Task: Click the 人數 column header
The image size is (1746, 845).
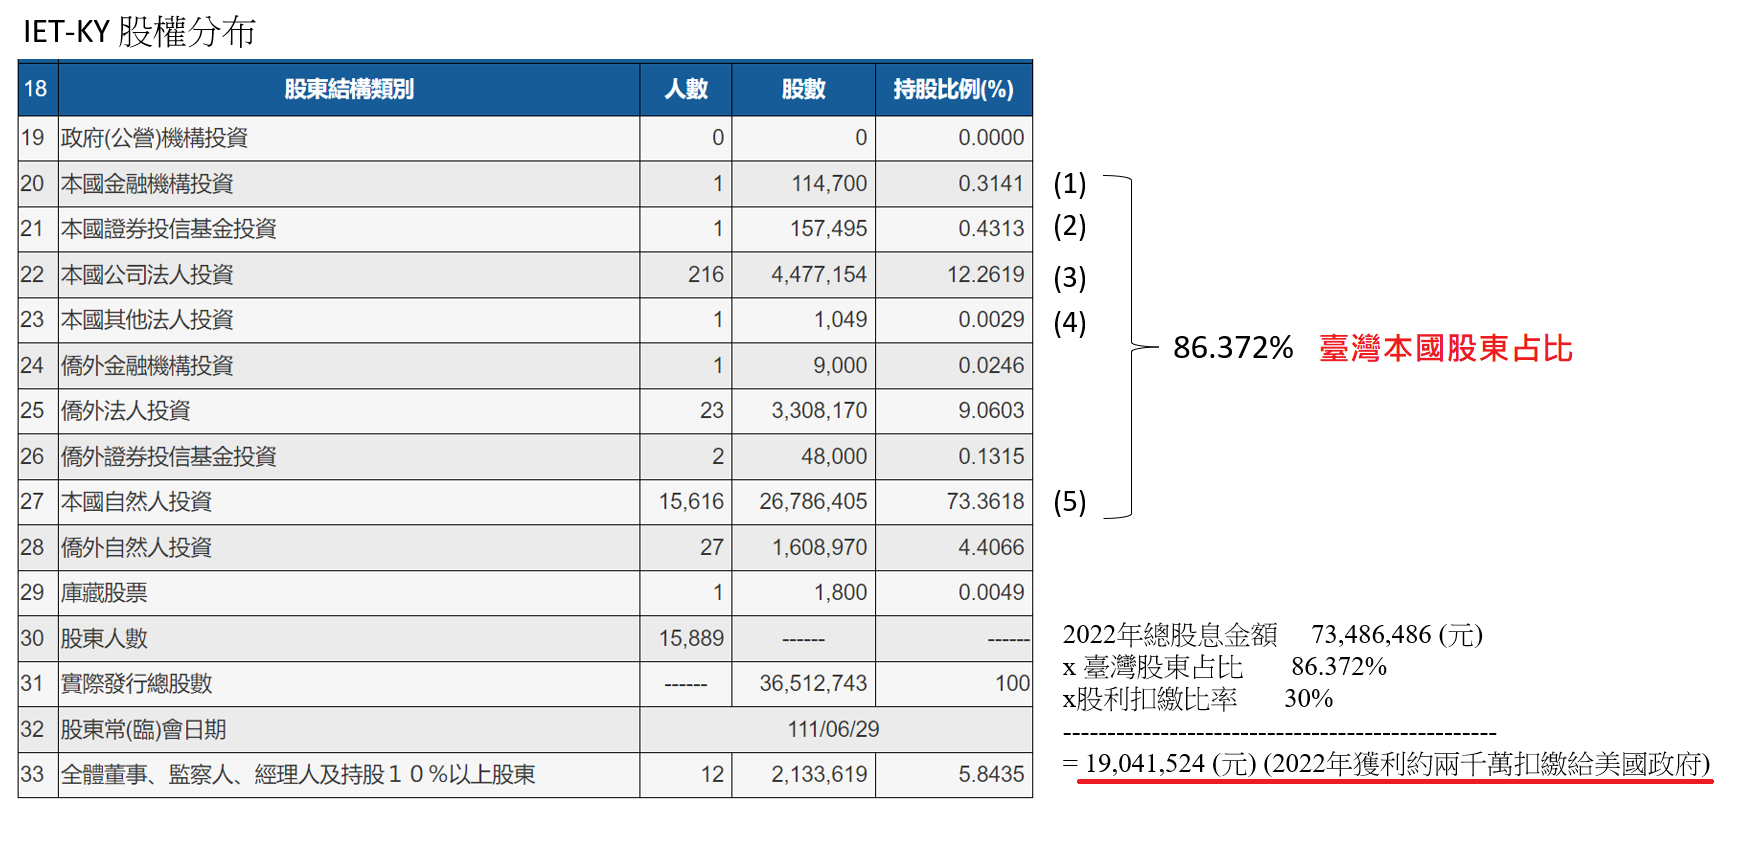Action: 686,89
